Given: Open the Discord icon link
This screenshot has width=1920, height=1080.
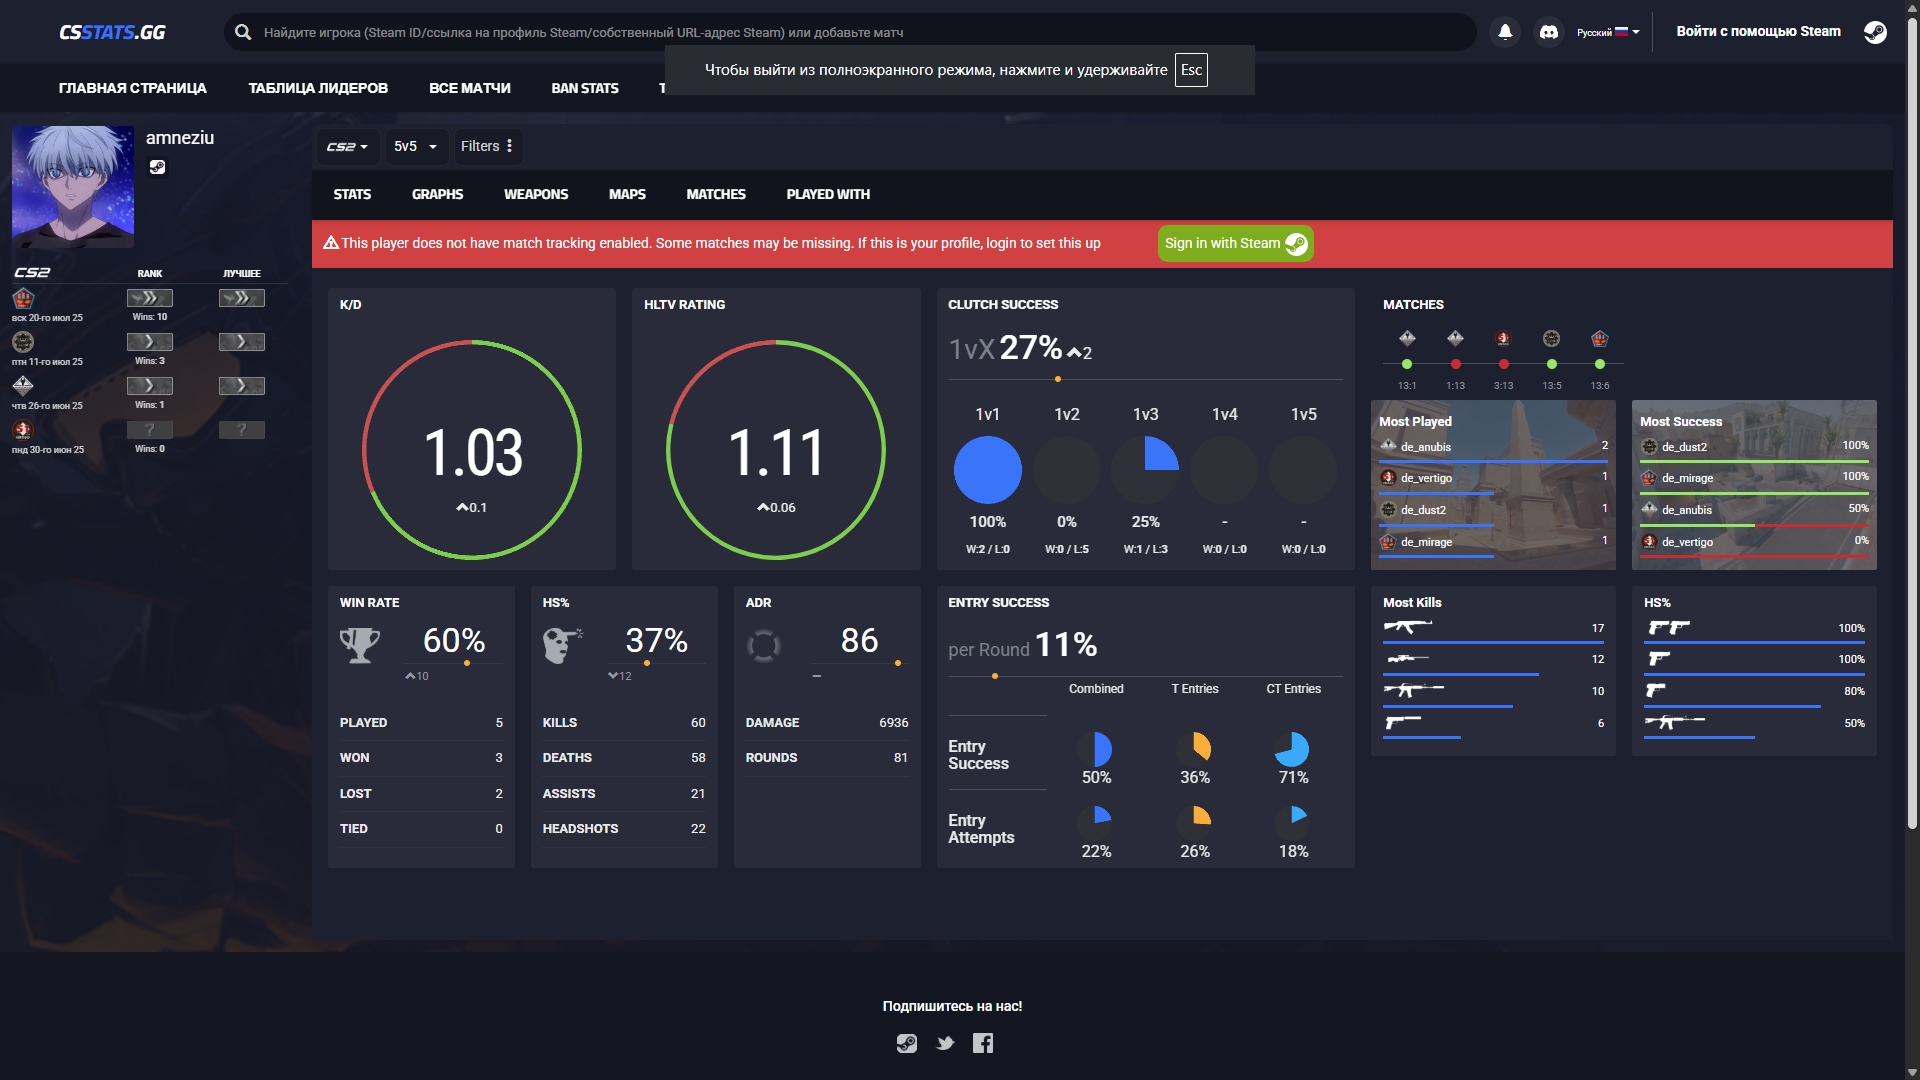Looking at the screenshot, I should (x=1548, y=32).
